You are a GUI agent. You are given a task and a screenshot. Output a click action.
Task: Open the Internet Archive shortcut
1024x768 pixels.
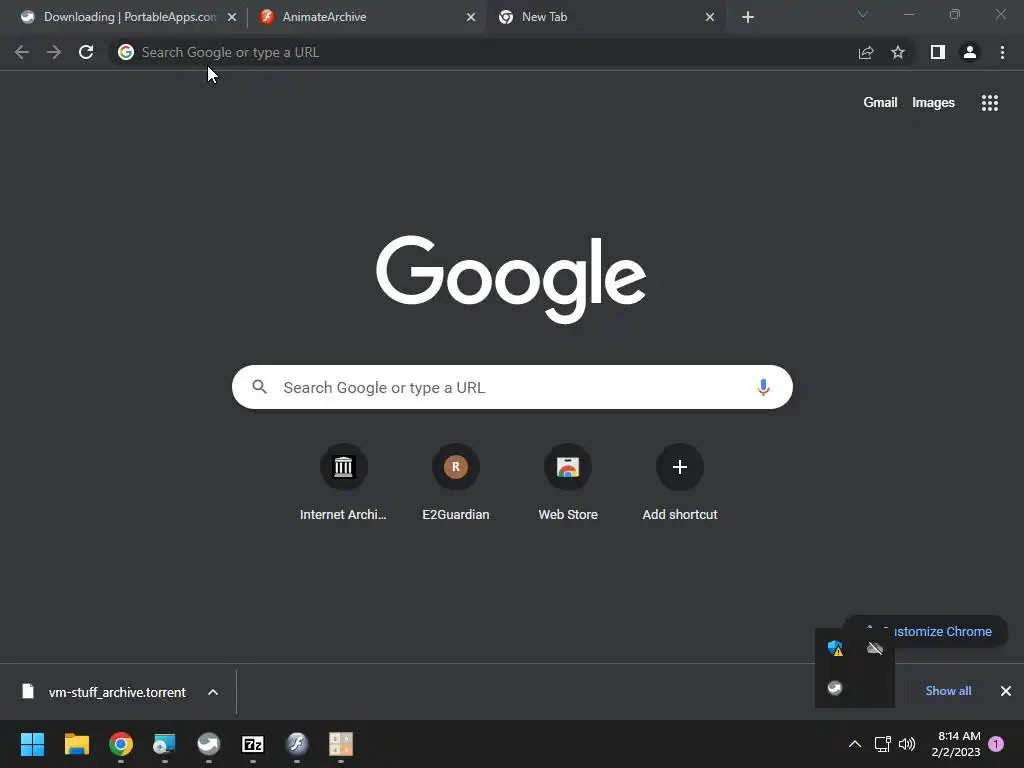pos(344,483)
